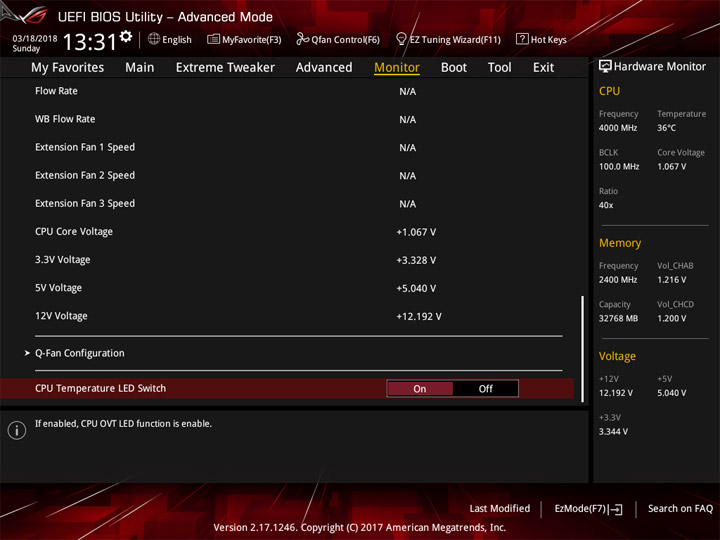This screenshot has width=720, height=540.
Task: Click memory capacity 32768 MB value
Action: pos(618,318)
